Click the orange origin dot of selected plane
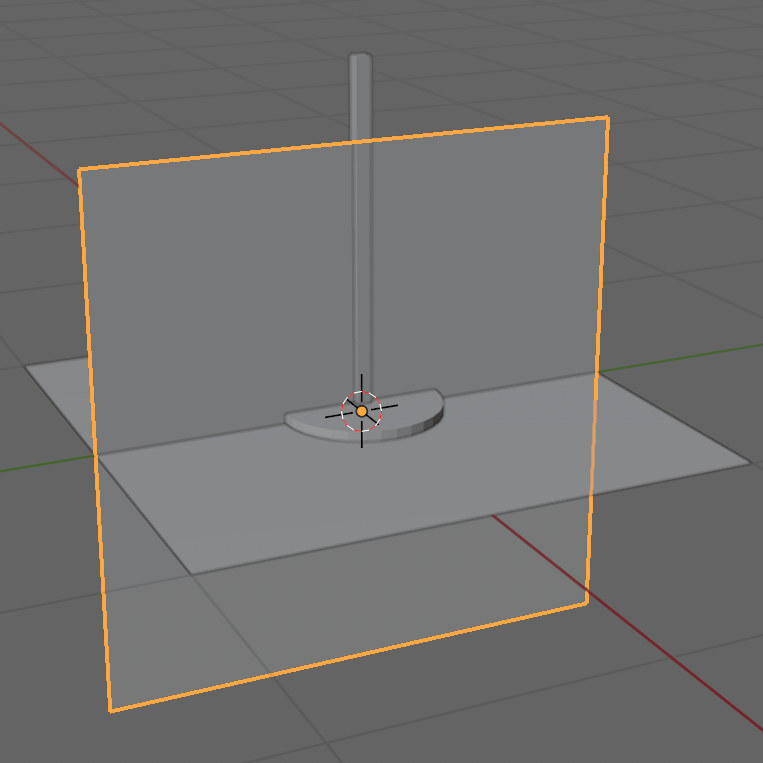763x763 pixels. (362, 411)
